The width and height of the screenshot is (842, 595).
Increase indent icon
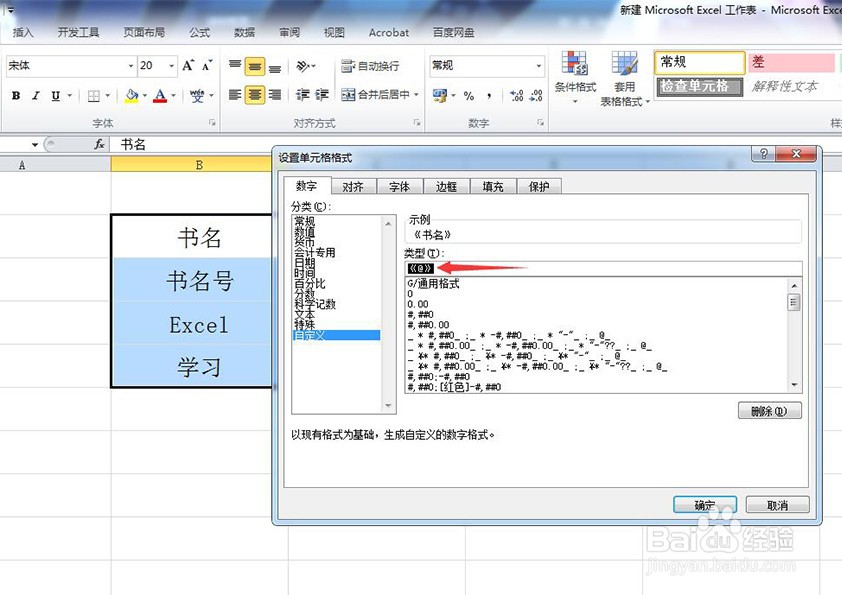[x=322, y=95]
